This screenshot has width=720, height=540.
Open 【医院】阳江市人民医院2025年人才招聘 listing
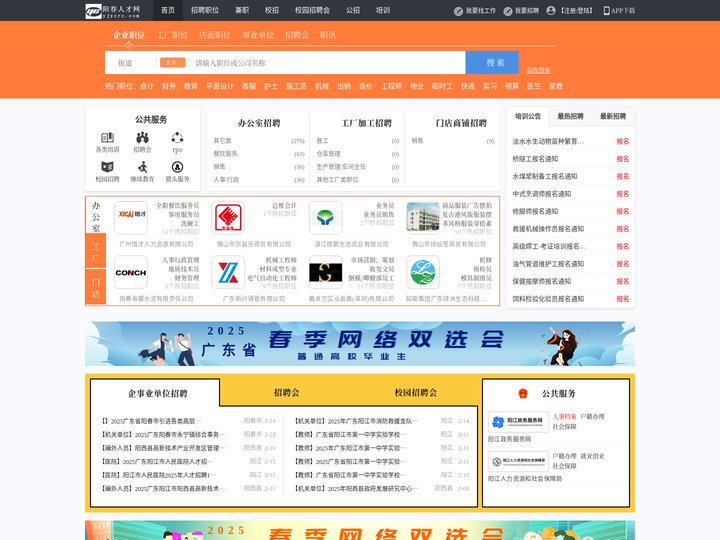pyautogui.click(x=158, y=475)
